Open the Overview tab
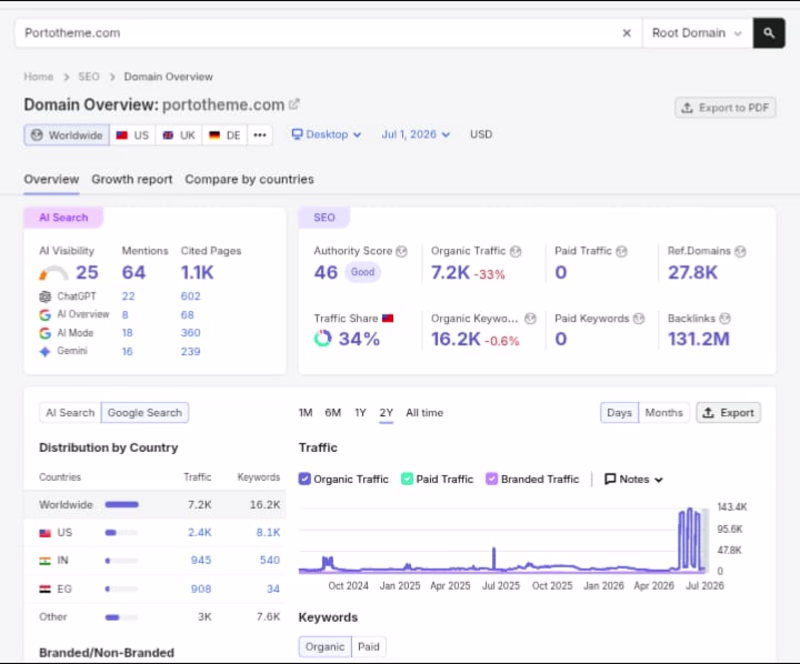 click(52, 179)
